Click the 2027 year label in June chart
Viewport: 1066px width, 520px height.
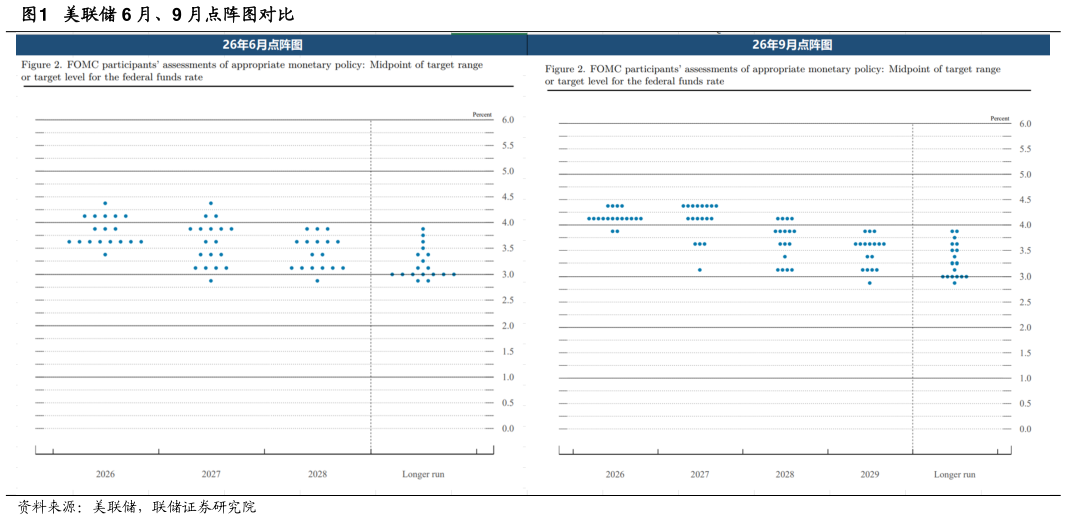point(211,474)
